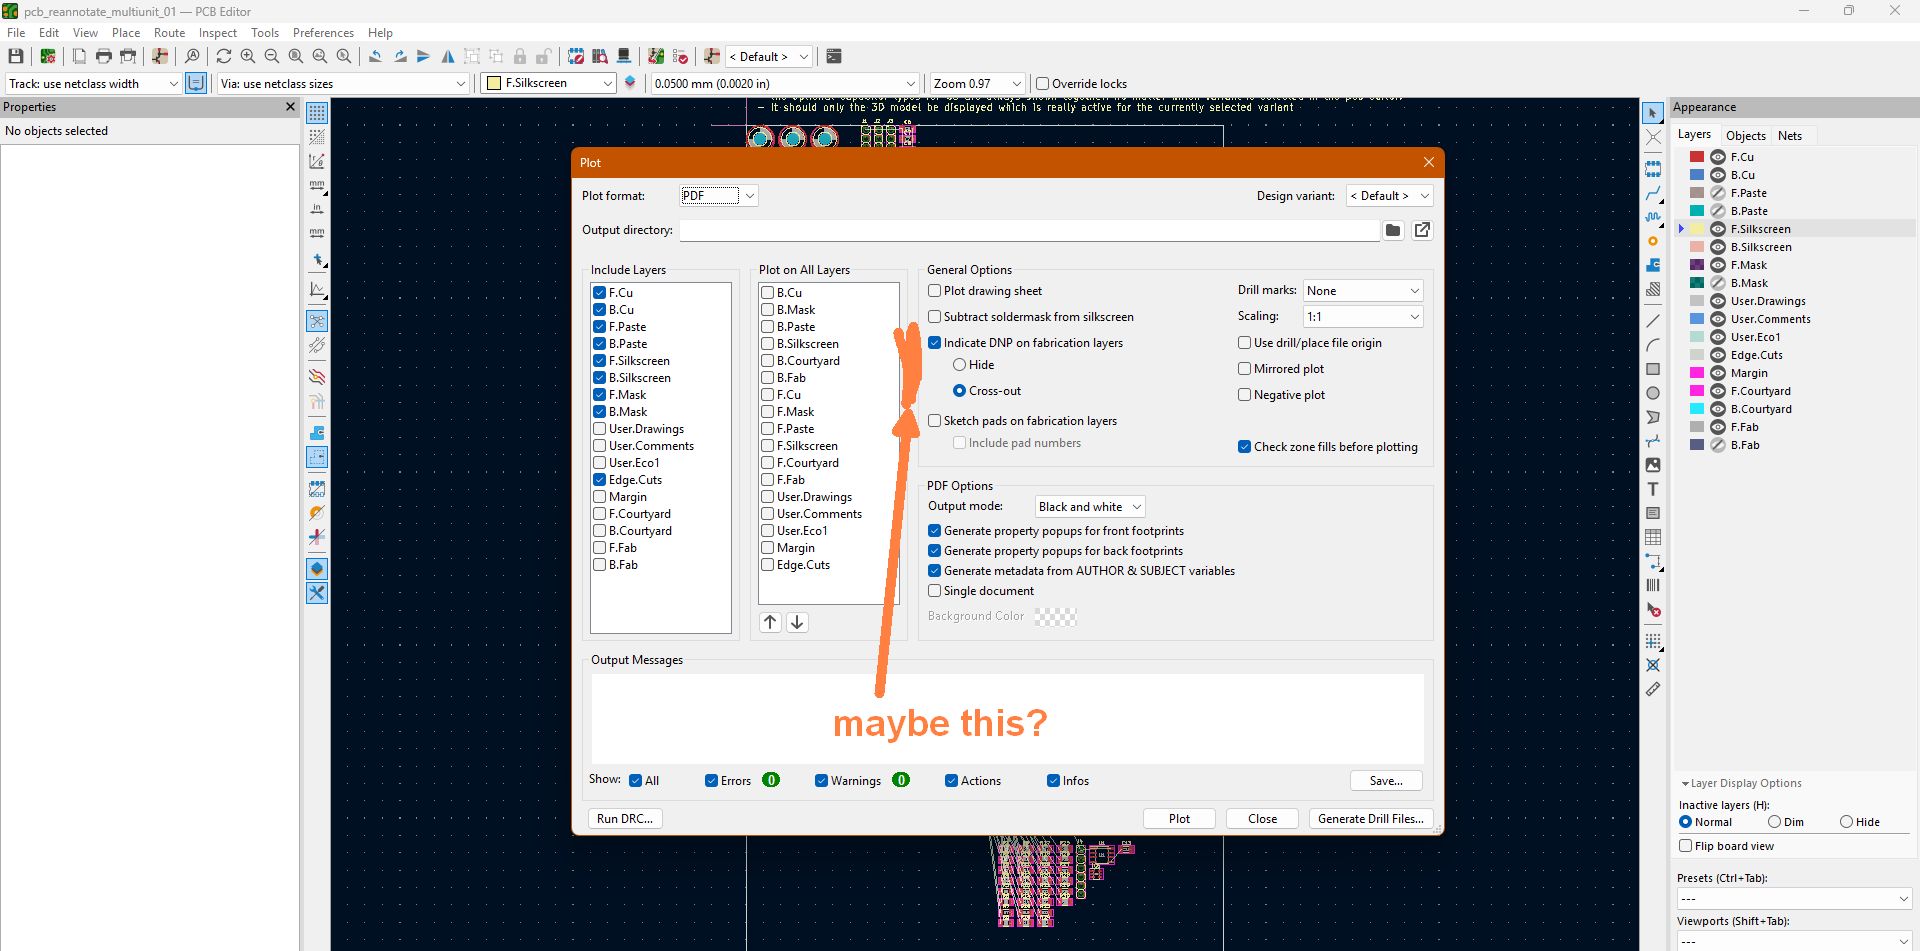Open the Drill marks dropdown
This screenshot has height=951, width=1920.
coord(1363,291)
